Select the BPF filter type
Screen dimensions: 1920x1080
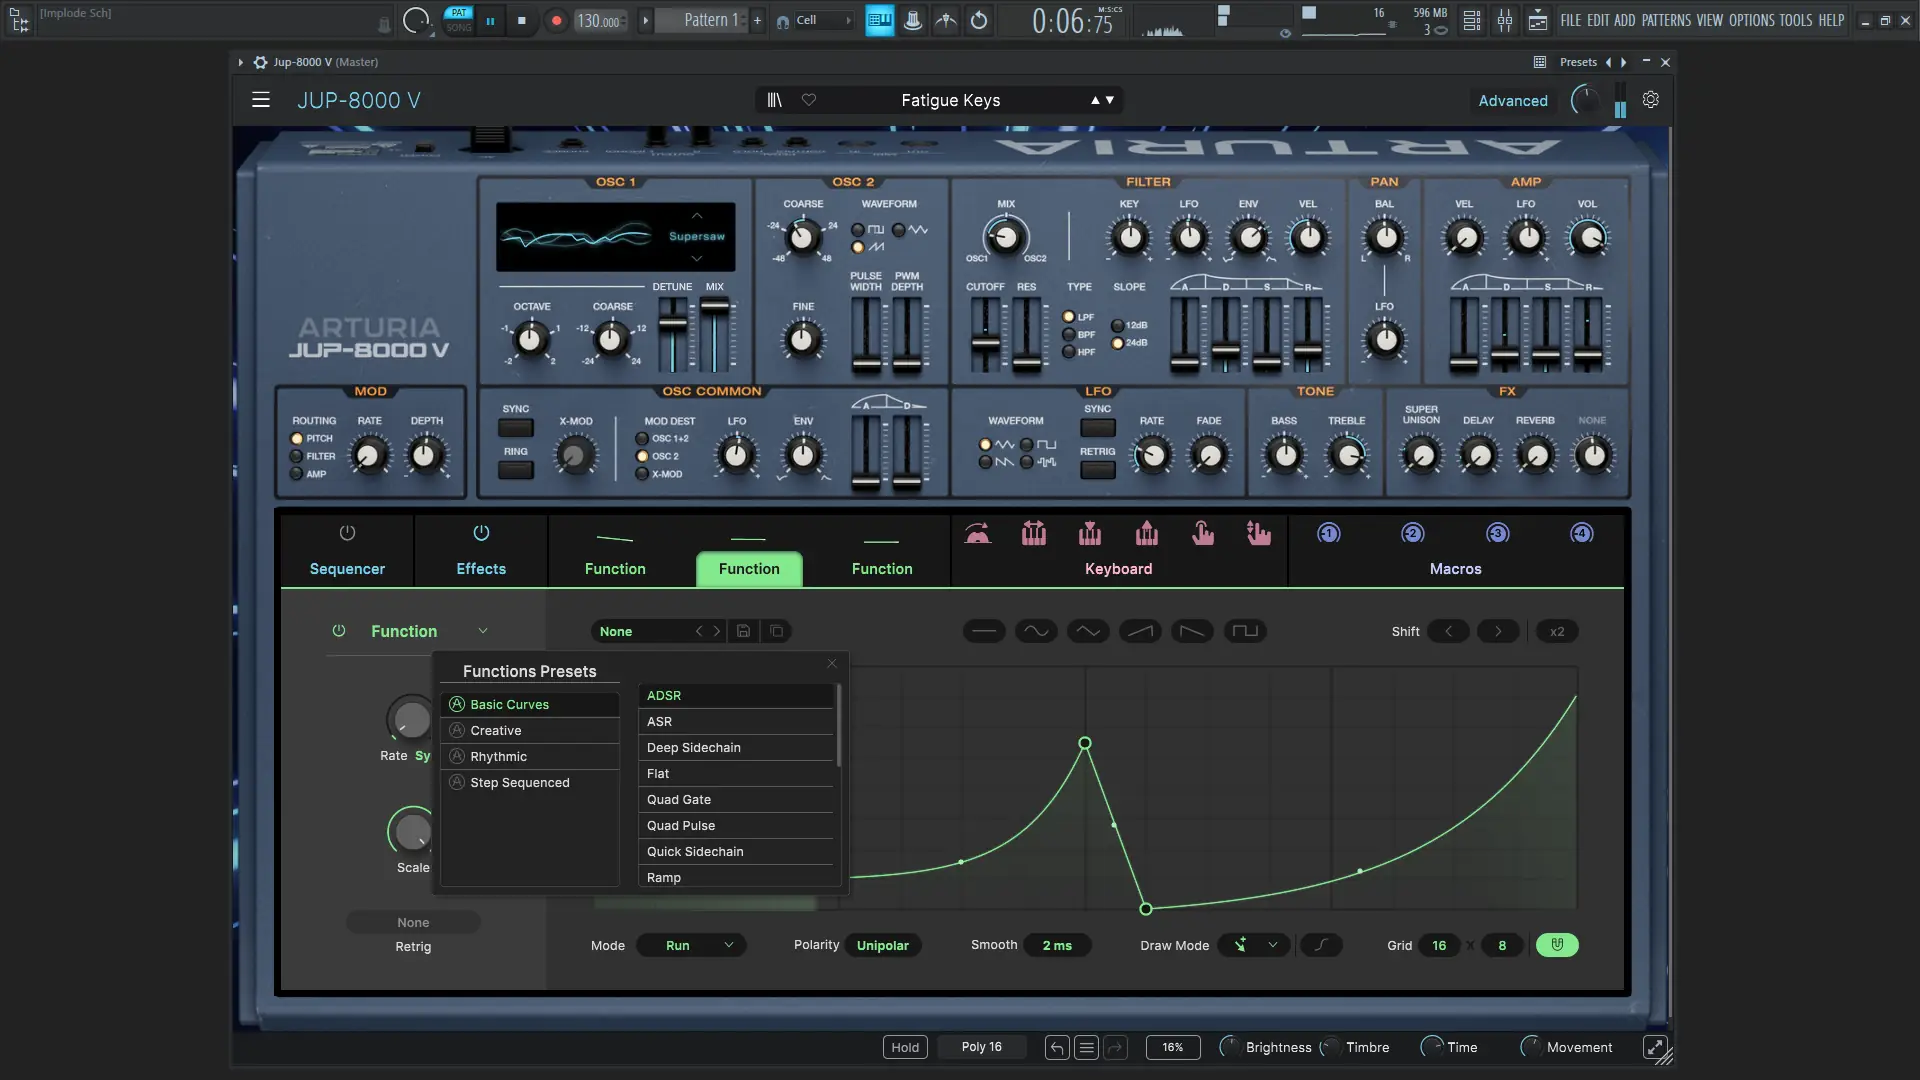pos(1069,335)
